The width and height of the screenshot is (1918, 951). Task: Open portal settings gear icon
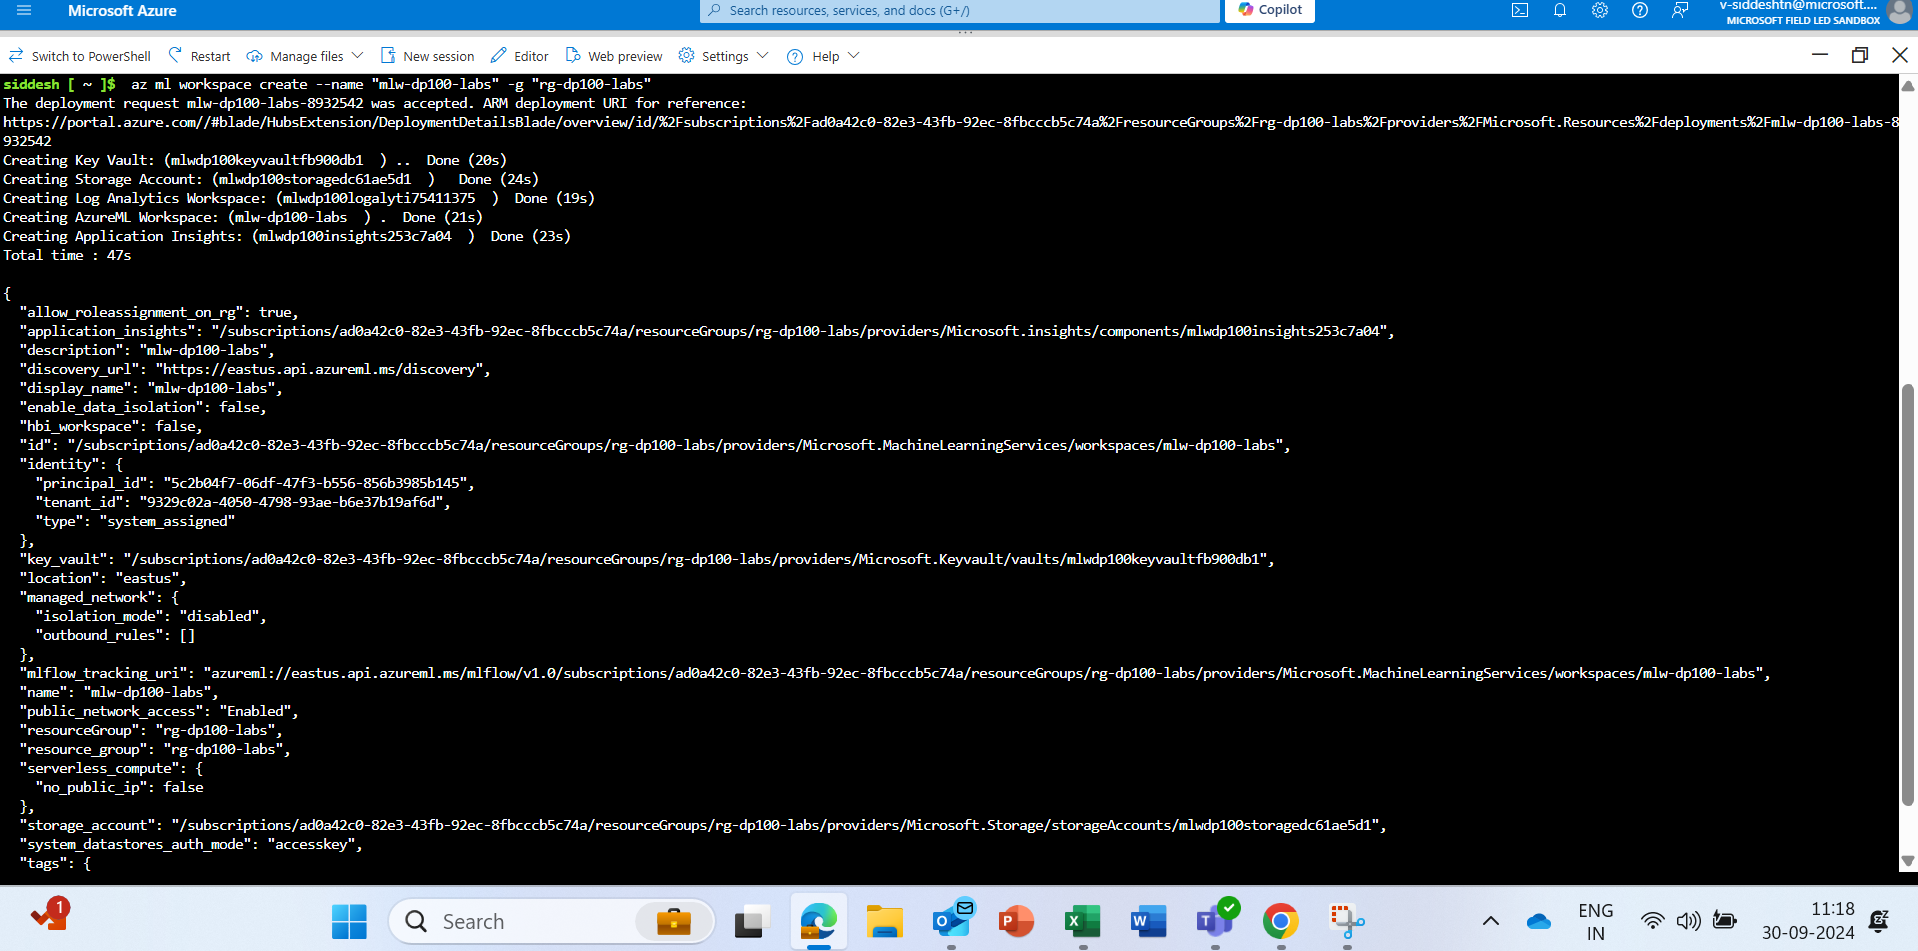(x=1600, y=10)
